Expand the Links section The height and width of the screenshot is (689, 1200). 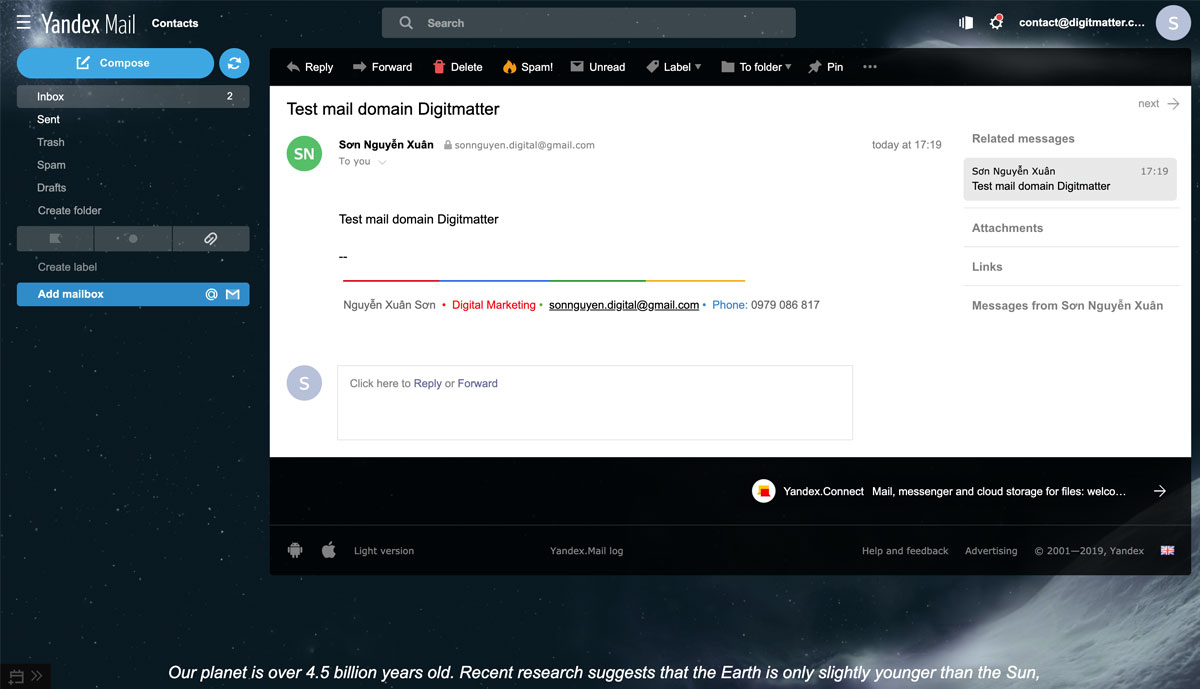point(987,267)
